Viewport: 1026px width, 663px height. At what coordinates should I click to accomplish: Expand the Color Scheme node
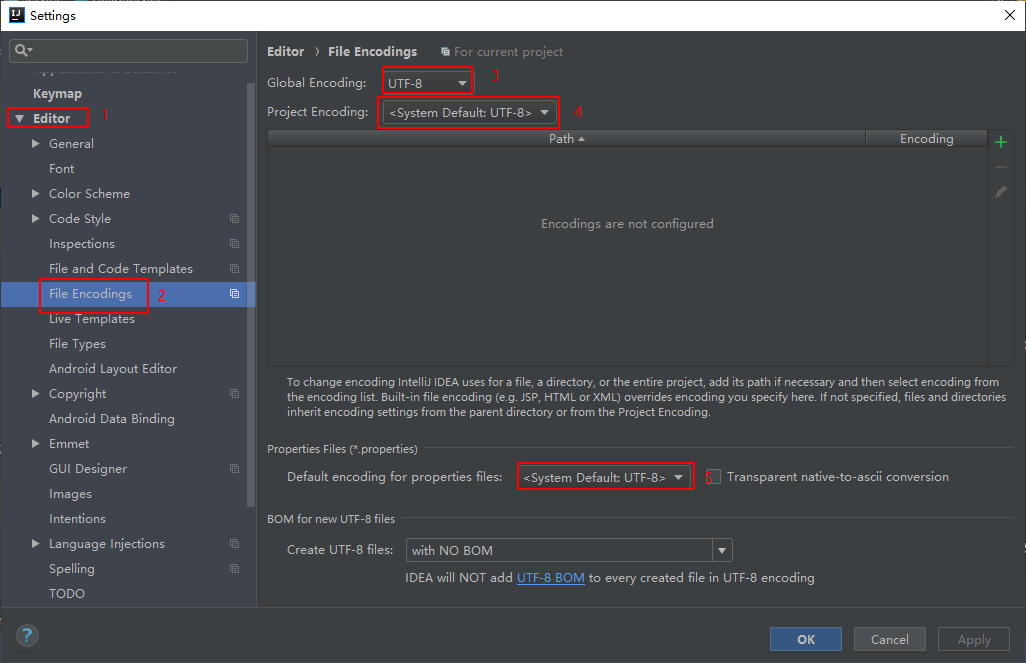click(35, 194)
